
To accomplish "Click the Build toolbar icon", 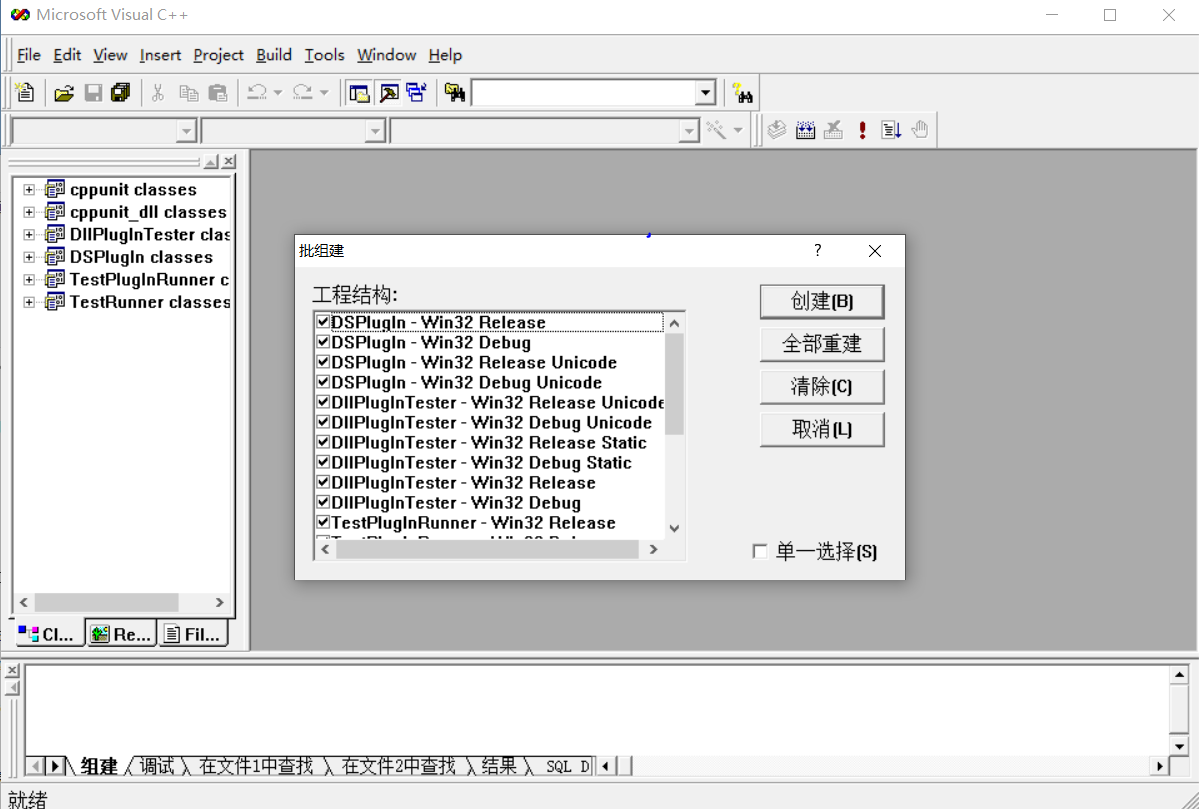I will 805,130.
